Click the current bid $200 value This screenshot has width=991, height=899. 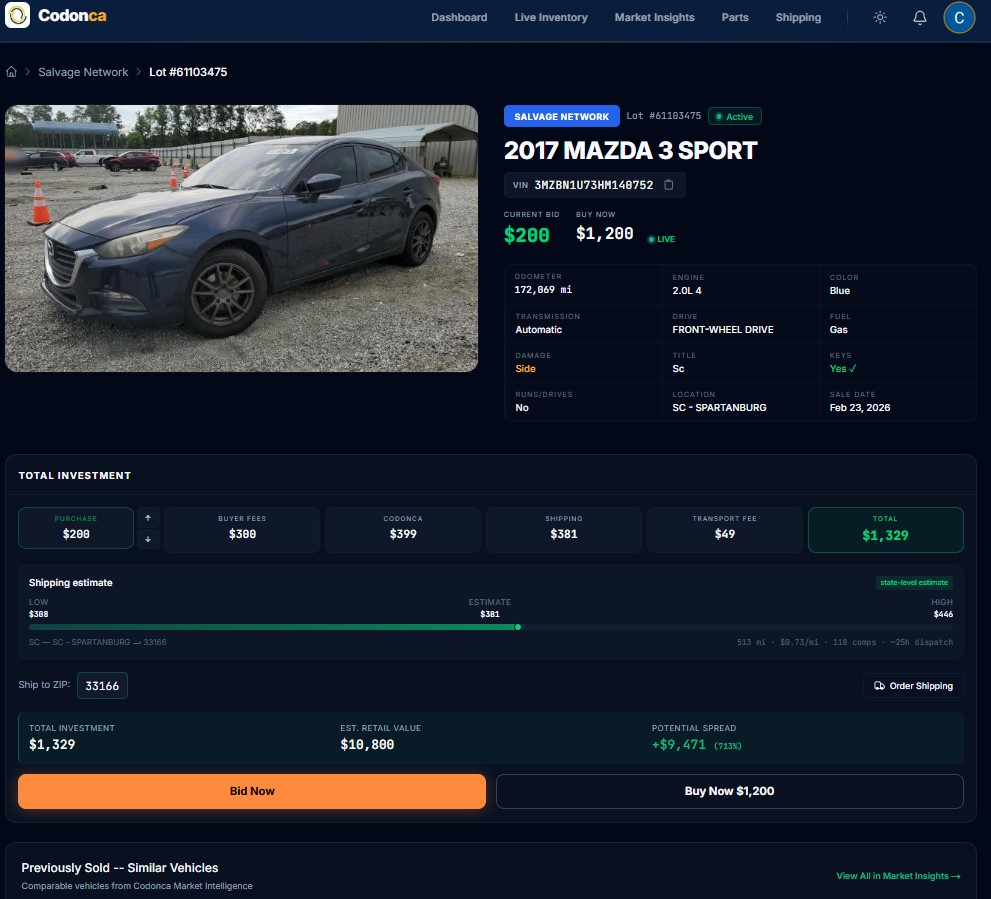click(526, 235)
